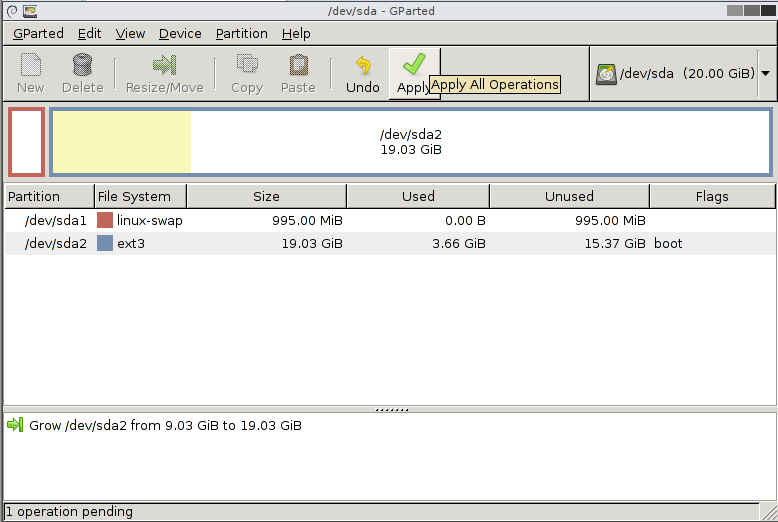Click the Paste clipboard toolbar icon
Viewport: 778px width, 522px height.
pos(298,65)
